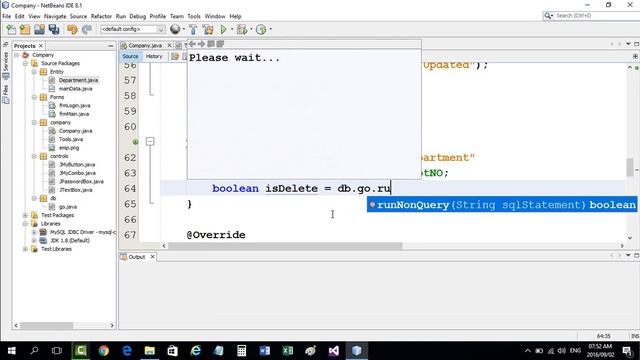Click the Debug Project toolbar icon

pos(242,29)
